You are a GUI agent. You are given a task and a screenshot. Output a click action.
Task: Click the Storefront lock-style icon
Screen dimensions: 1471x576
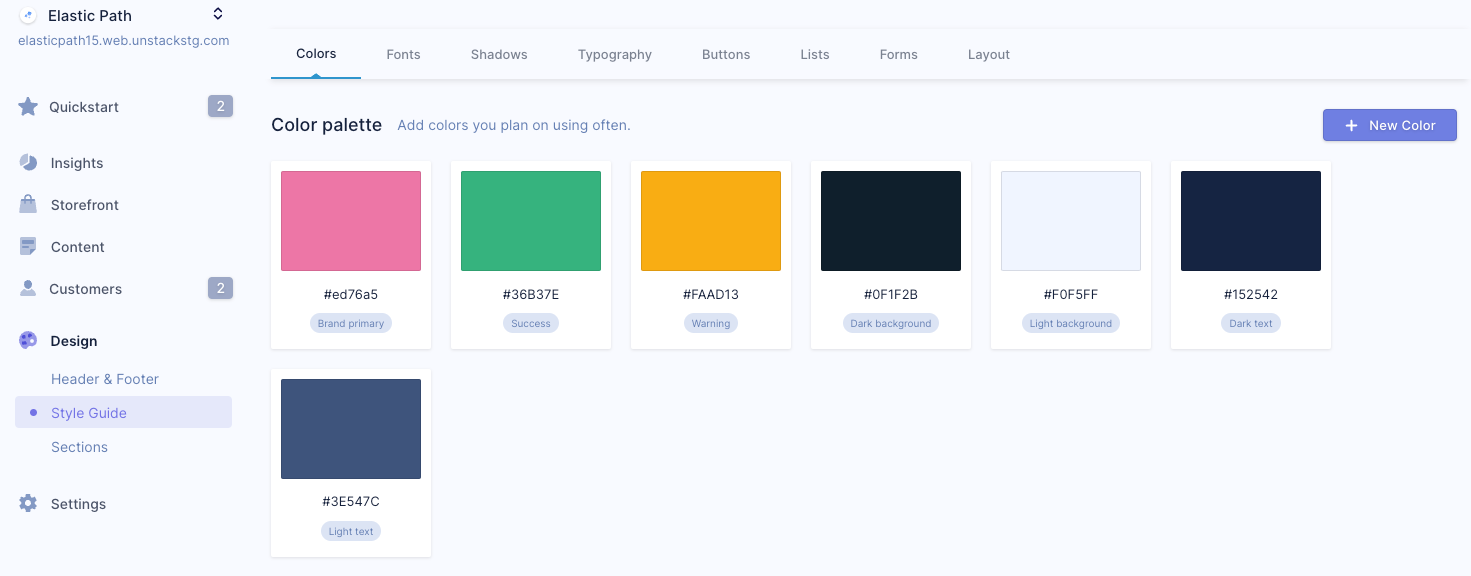pyautogui.click(x=28, y=204)
